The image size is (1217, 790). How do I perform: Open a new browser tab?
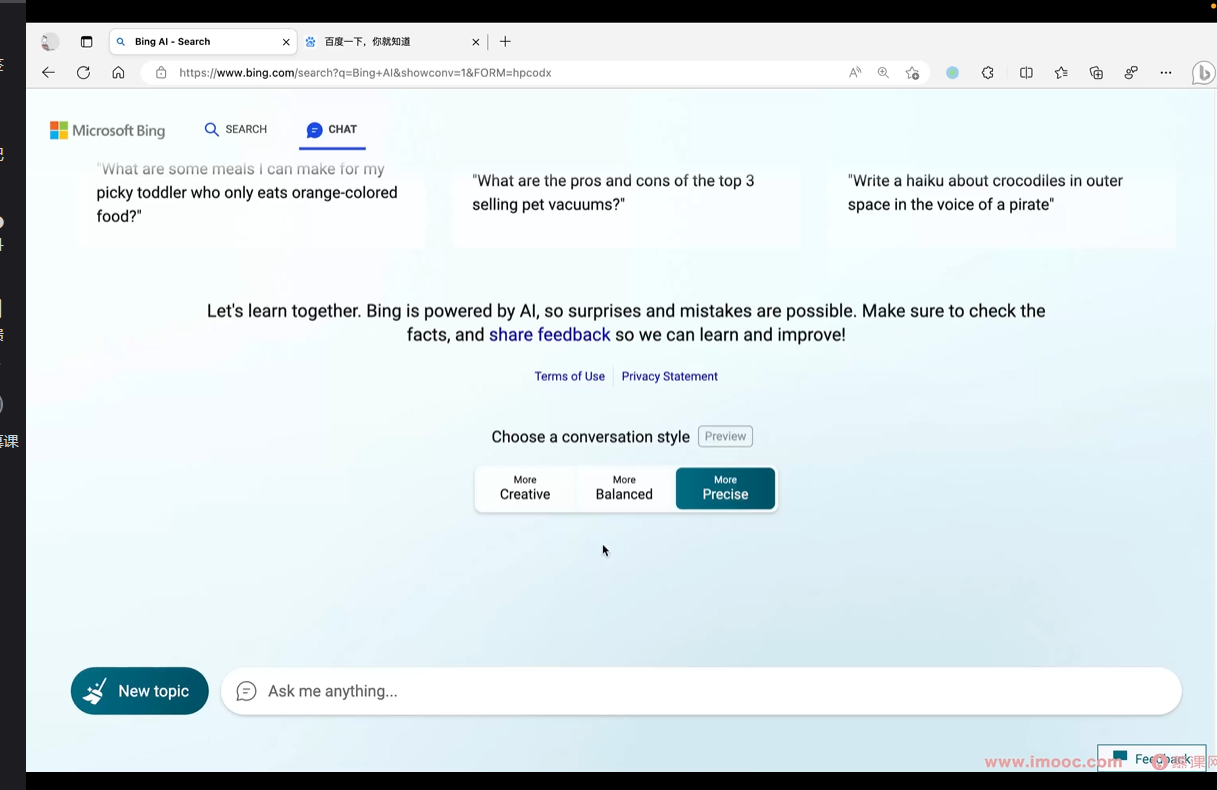coord(505,41)
